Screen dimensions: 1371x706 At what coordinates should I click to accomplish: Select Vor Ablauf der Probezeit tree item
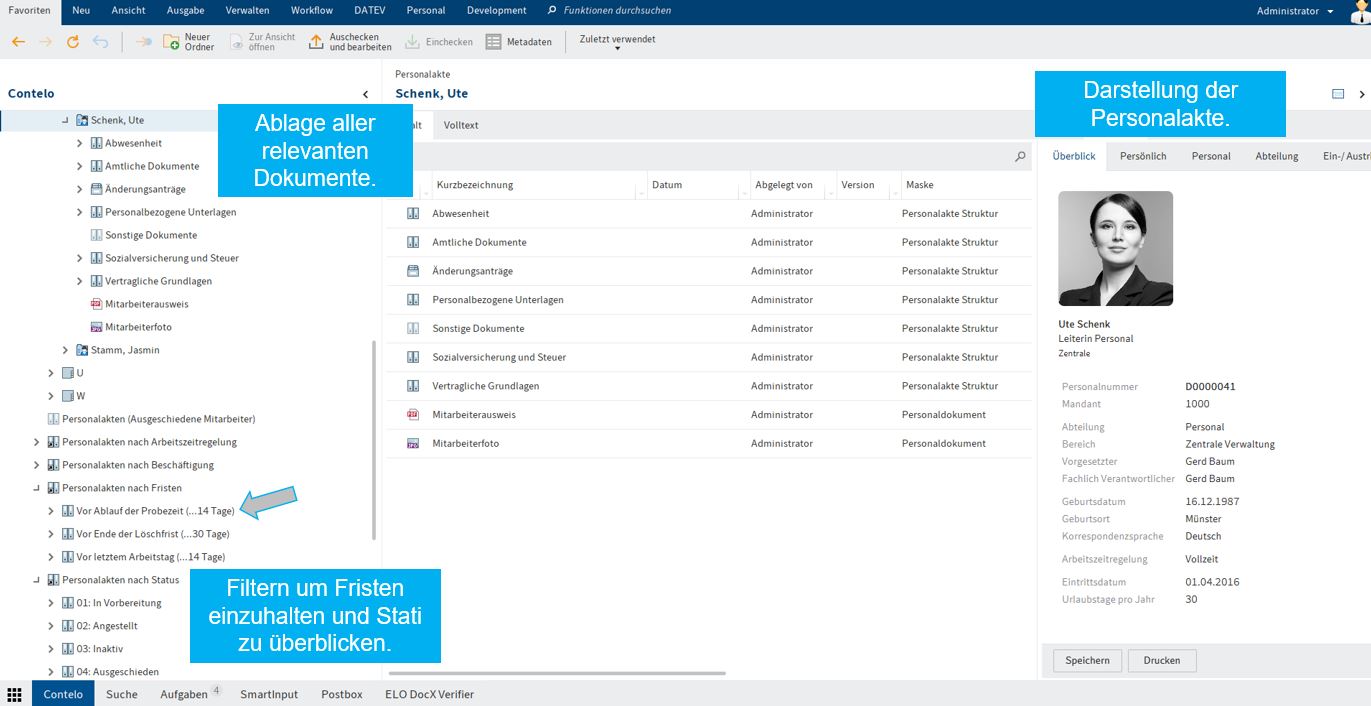155,511
